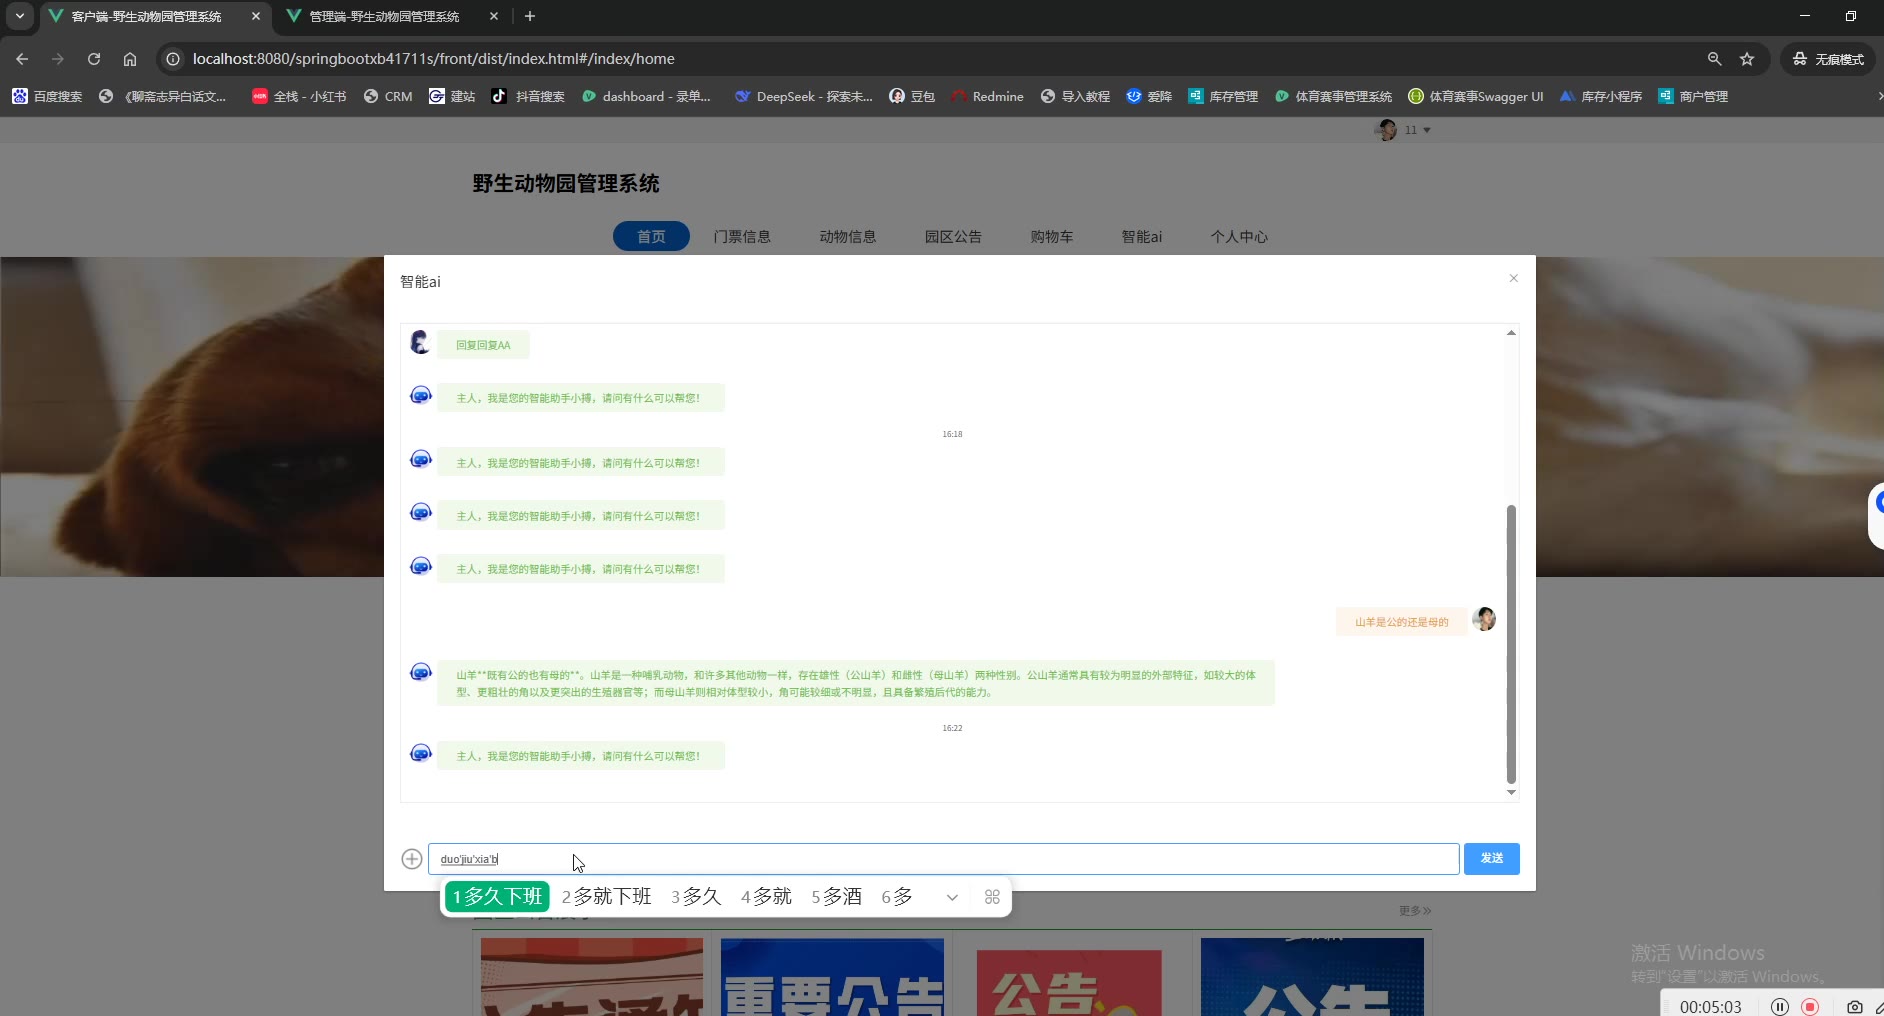
Task: Select IME candidate 多酒
Action: click(836, 897)
